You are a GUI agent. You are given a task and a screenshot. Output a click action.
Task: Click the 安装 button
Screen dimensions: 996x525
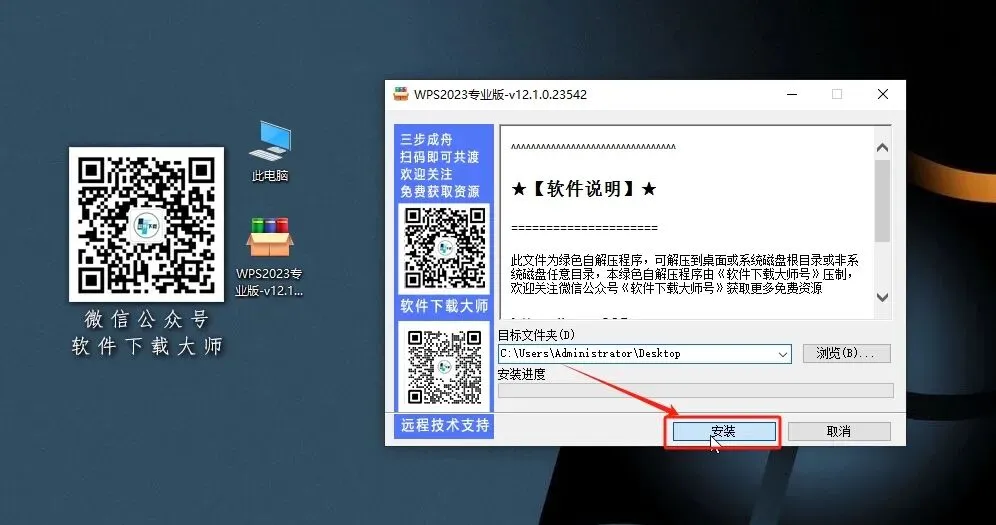coord(724,432)
